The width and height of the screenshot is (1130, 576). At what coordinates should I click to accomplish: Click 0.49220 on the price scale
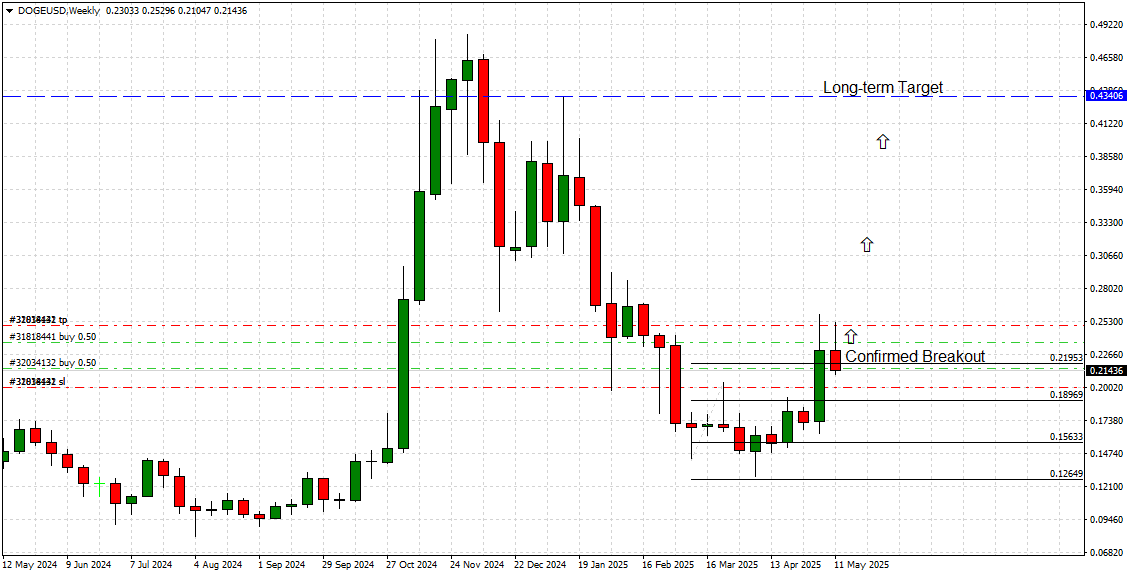1108,24
